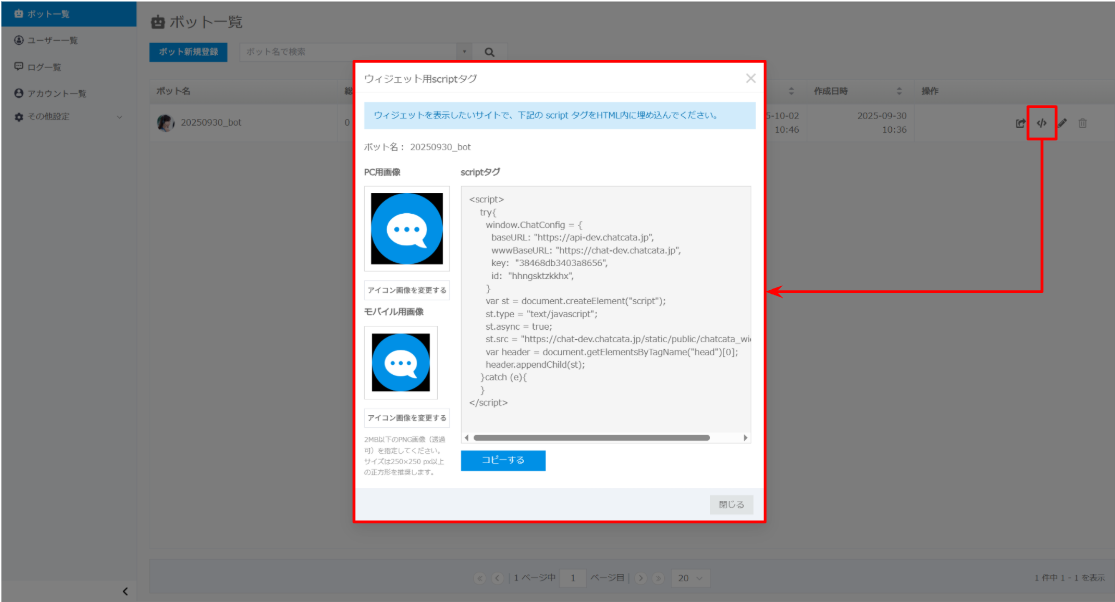
Task: Open the search field dropdown arrow
Action: [x=465, y=51]
